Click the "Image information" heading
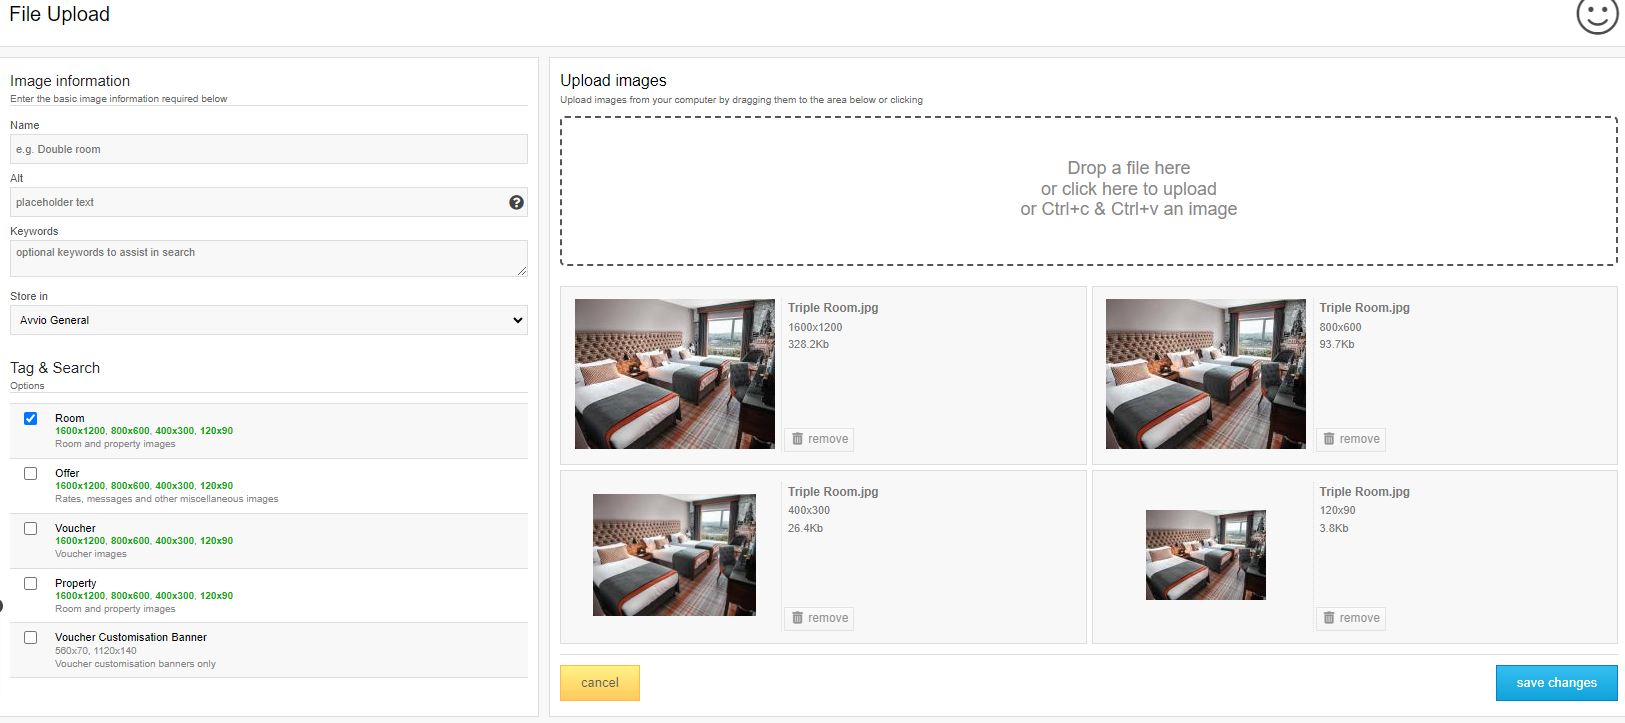Screen dimensions: 1625x723 [x=70, y=81]
